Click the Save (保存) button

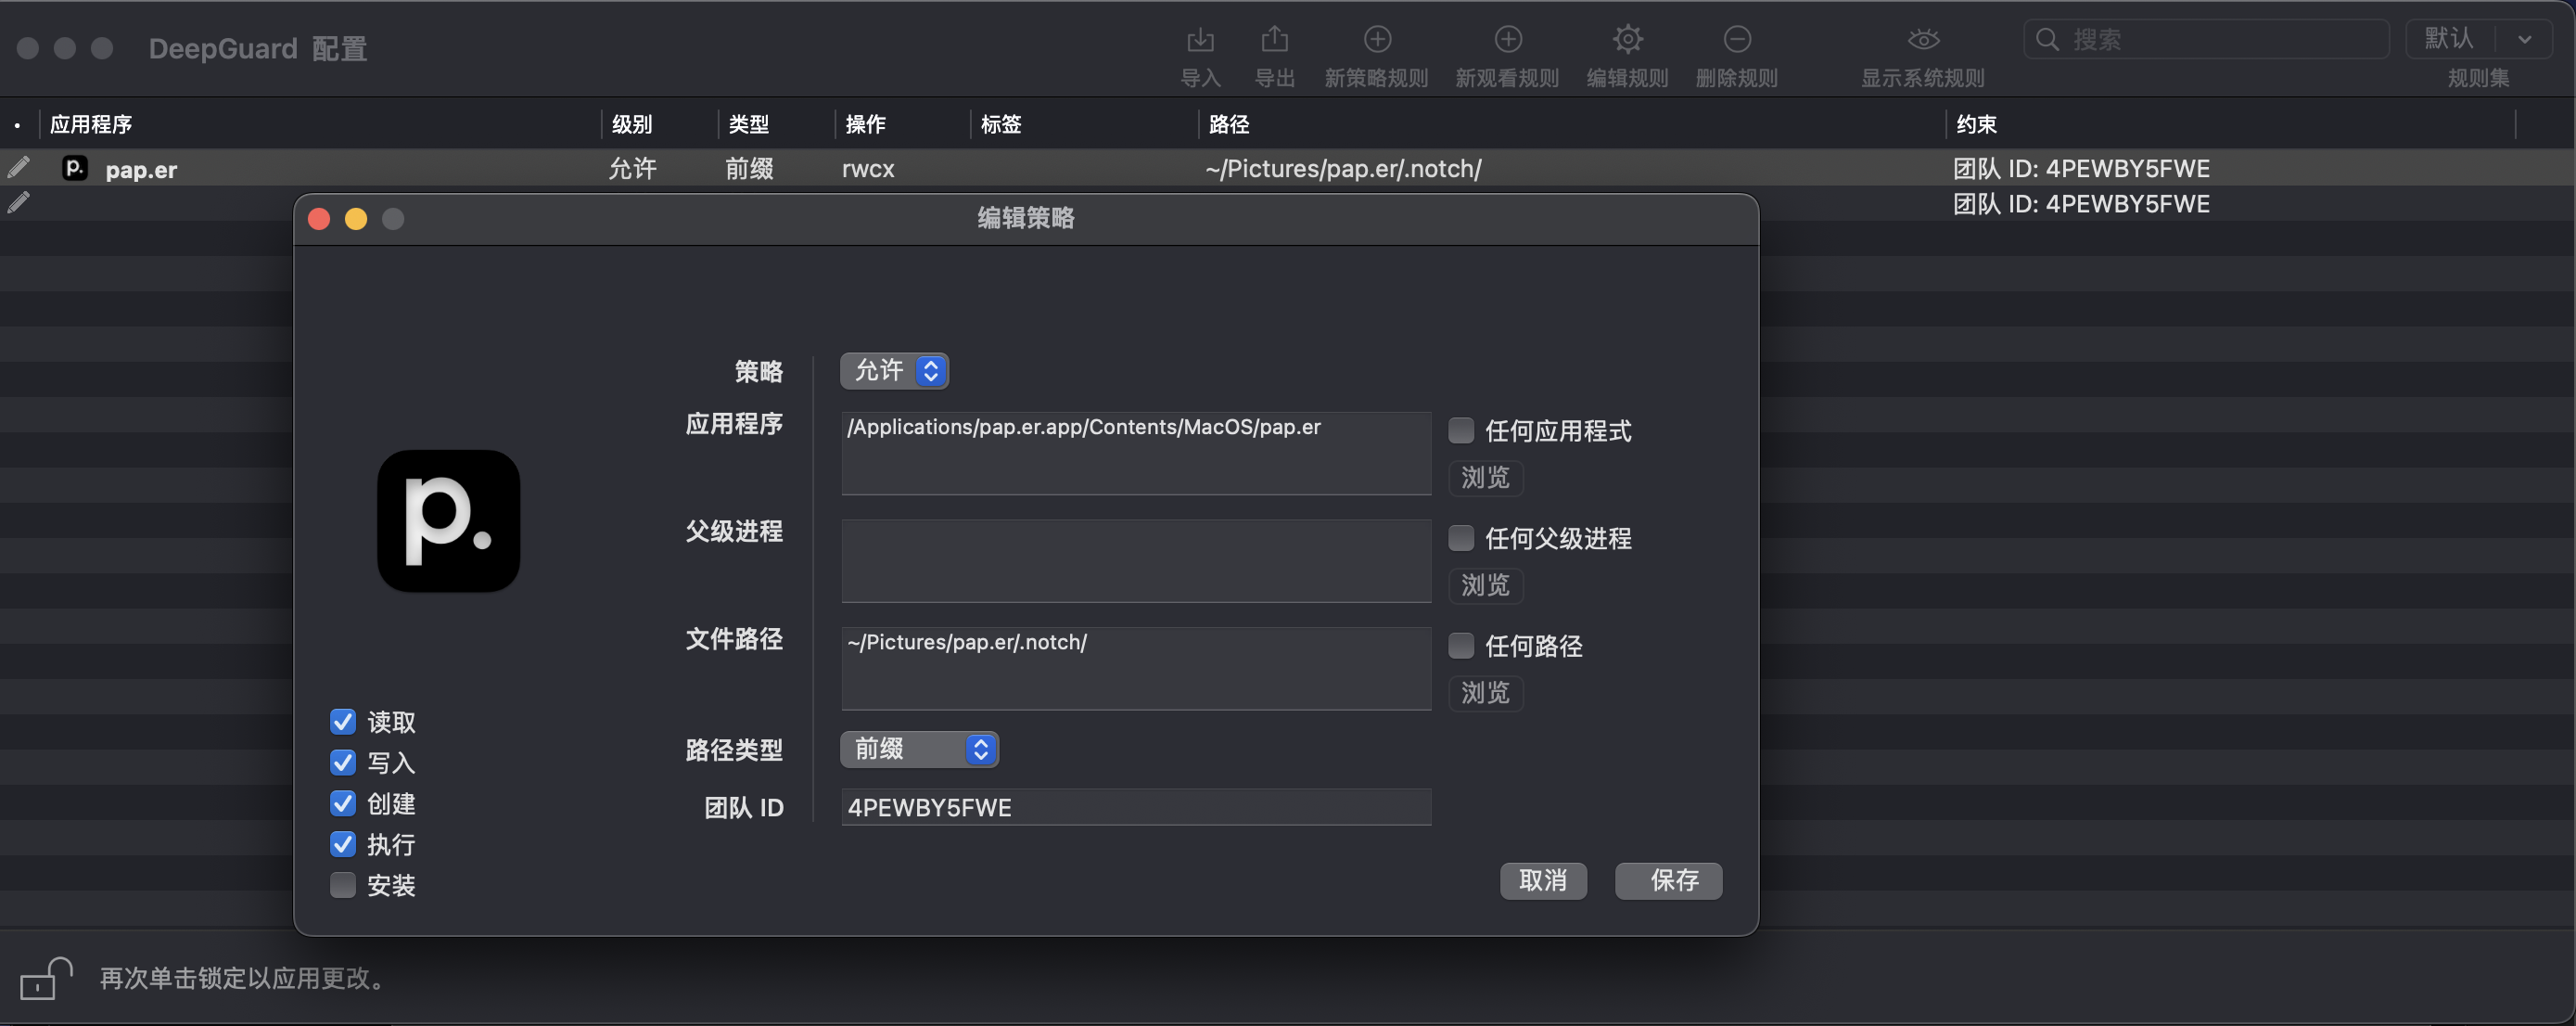[x=1668, y=880]
